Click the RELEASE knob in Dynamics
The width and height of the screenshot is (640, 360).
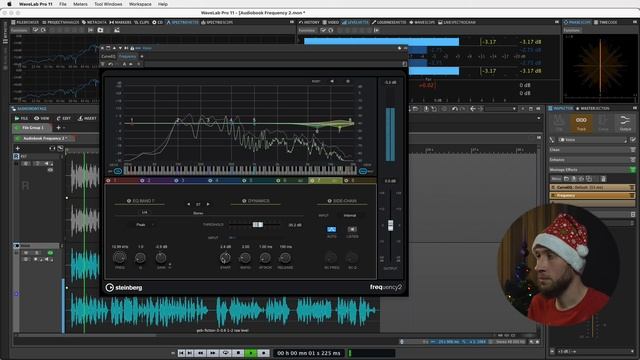point(285,258)
